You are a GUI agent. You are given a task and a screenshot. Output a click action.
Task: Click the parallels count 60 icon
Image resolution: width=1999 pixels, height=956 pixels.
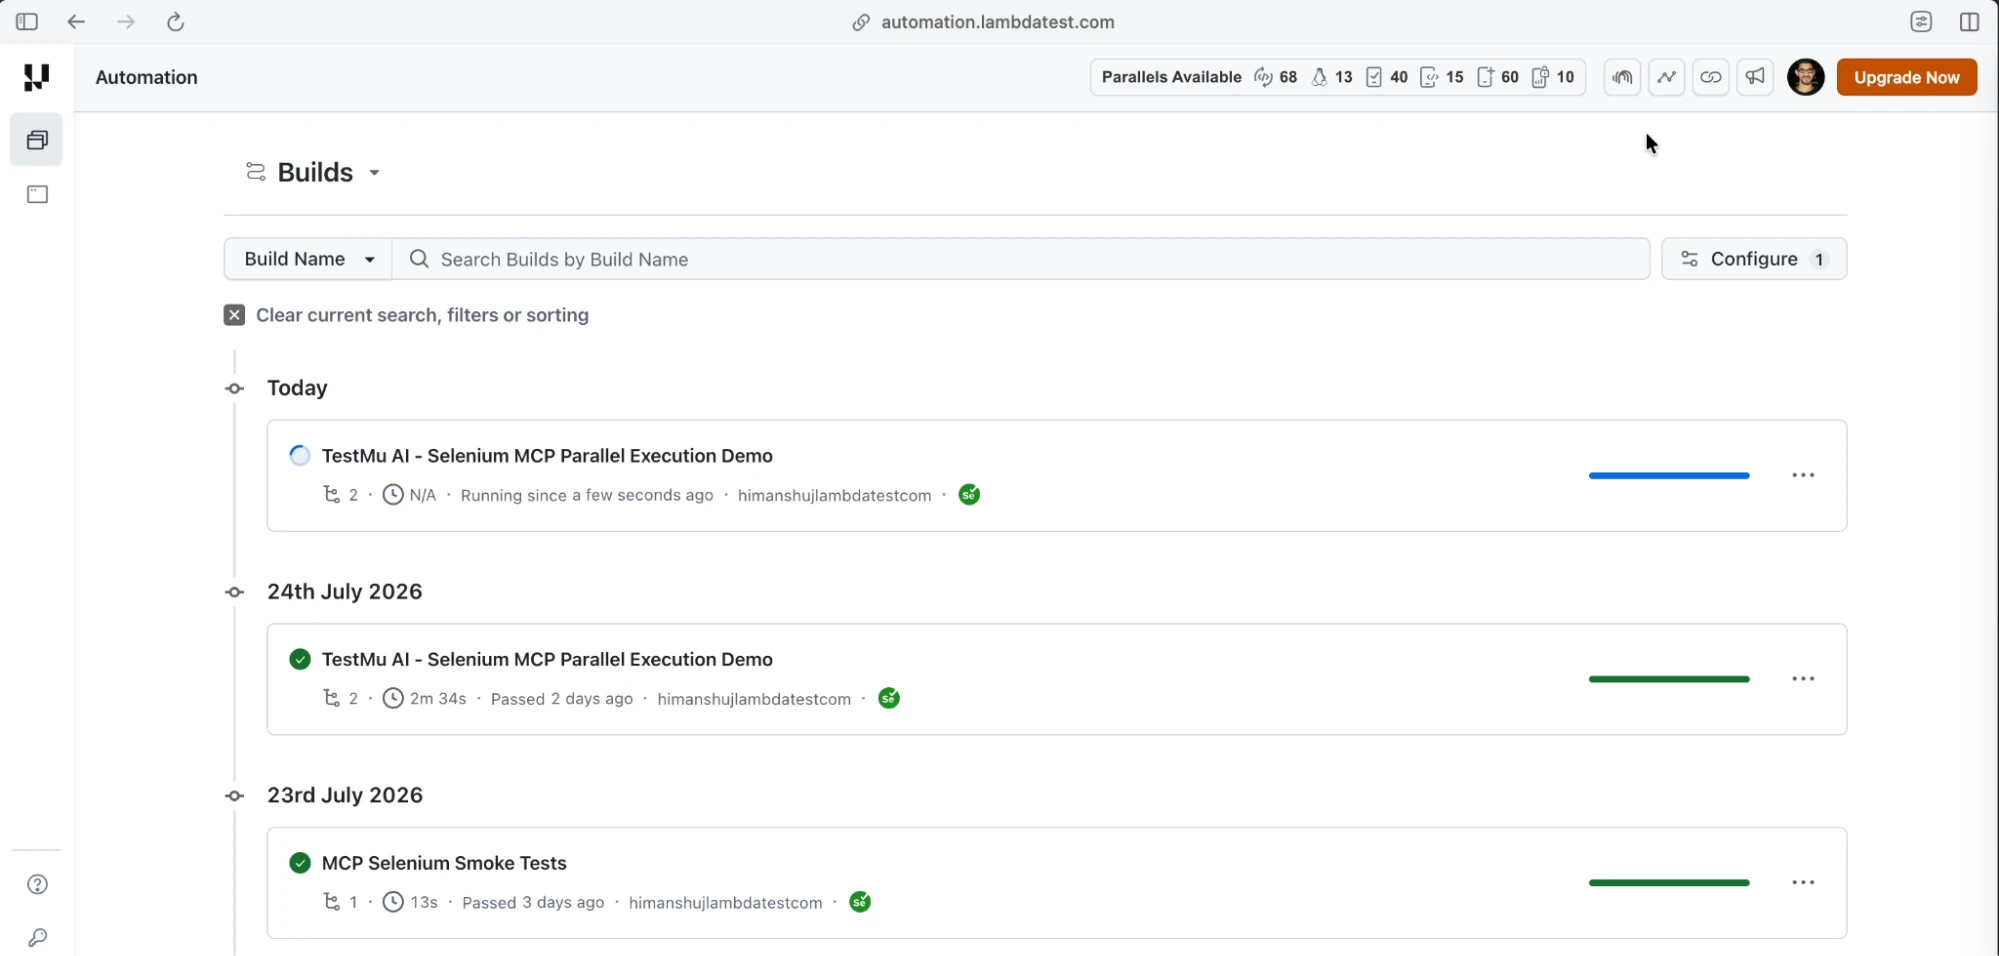pyautogui.click(x=1485, y=77)
